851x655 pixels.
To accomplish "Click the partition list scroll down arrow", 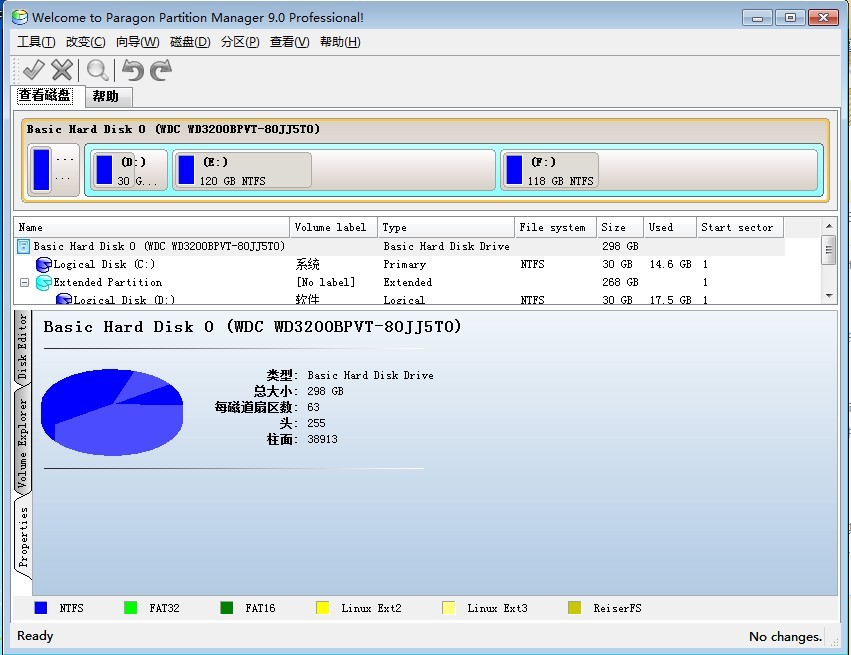I will (x=828, y=296).
